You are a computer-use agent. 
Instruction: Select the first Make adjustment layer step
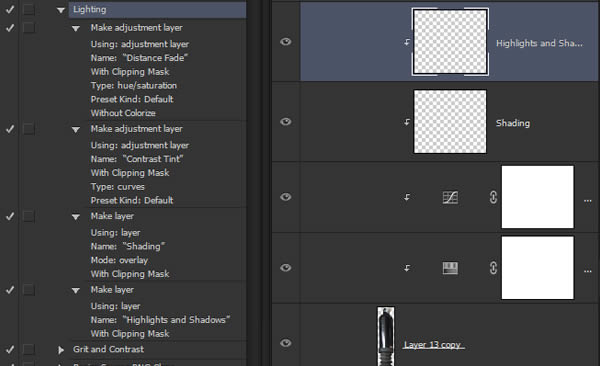136,28
